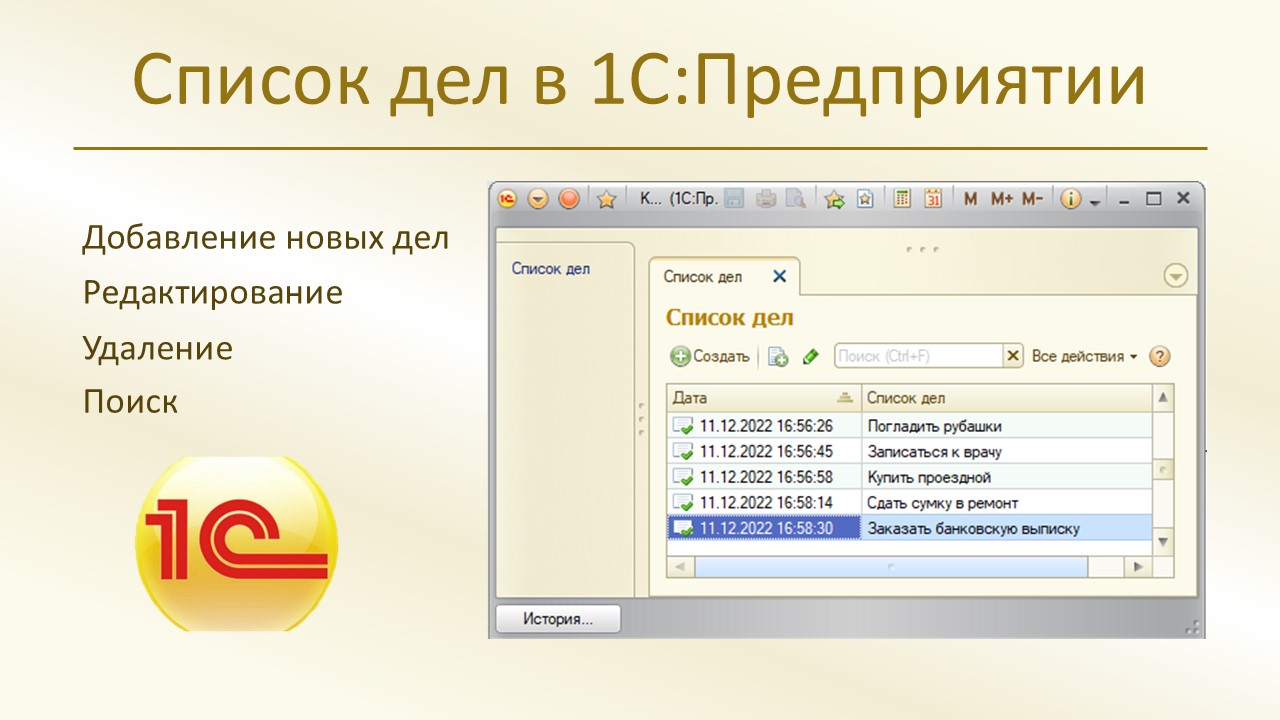This screenshot has width=1280, height=720.
Task: Select the Заказать банковскую выписку entry
Action: tap(973, 528)
